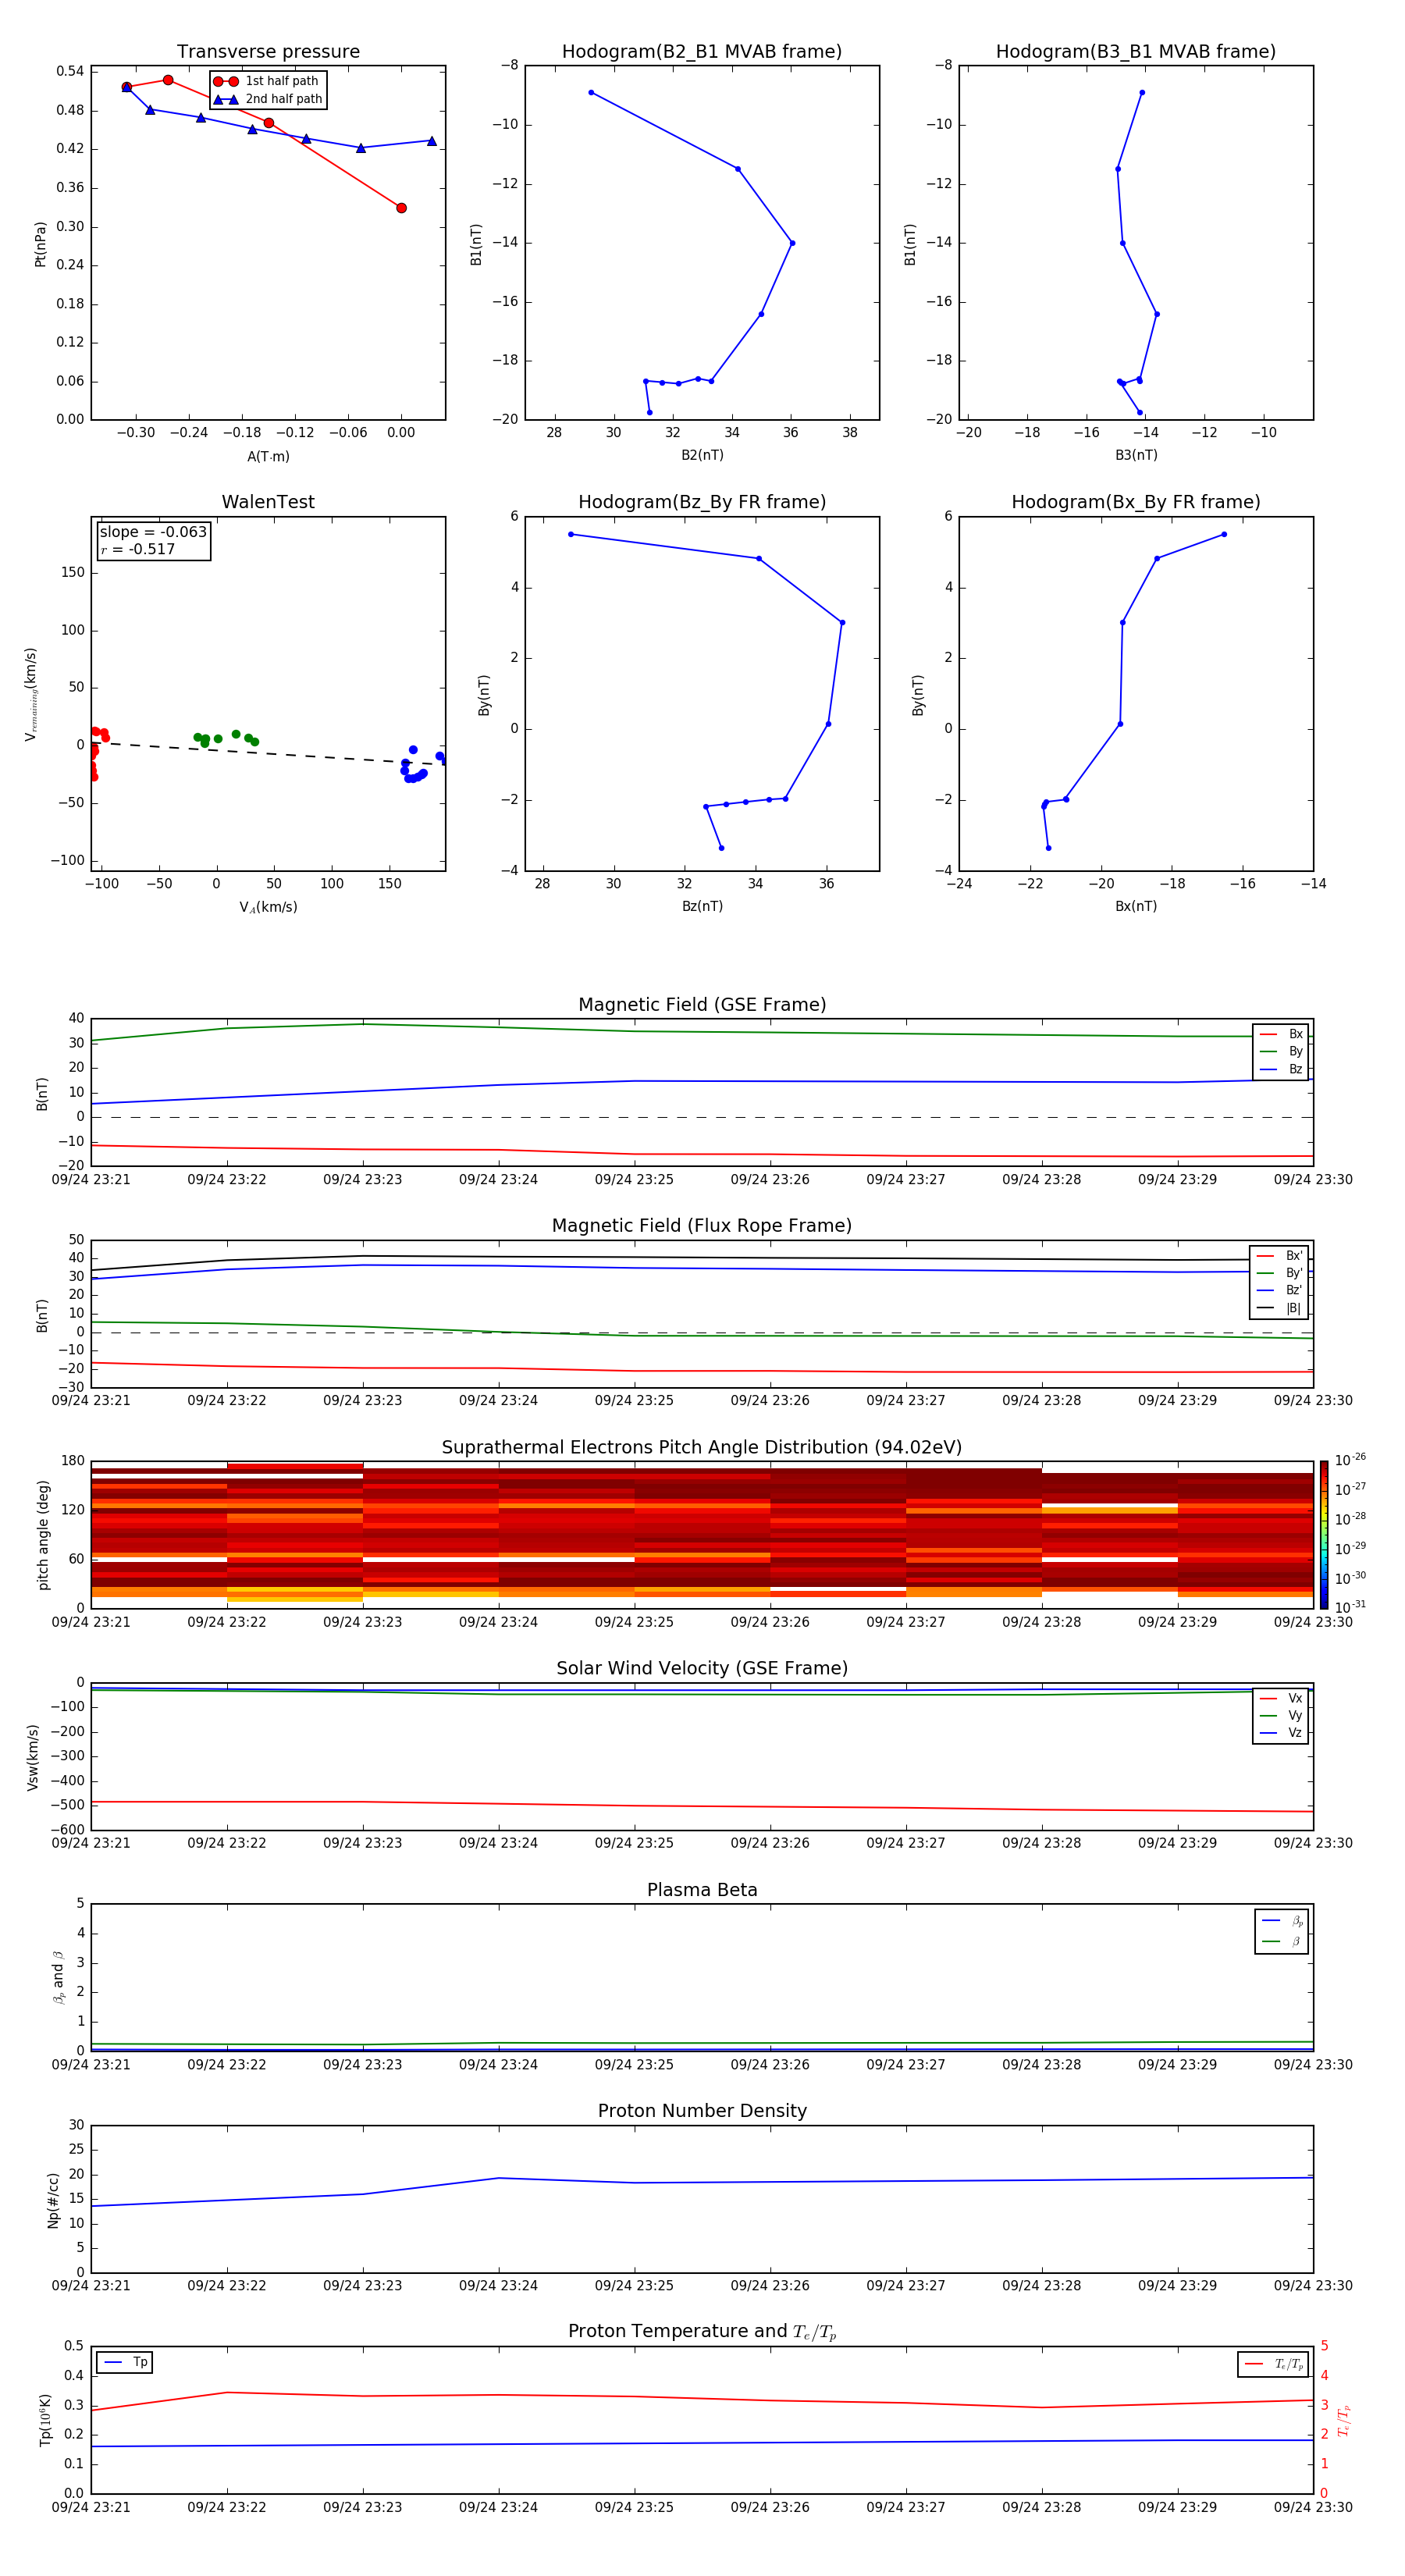Click the By' entry in flux rope legend
The width and height of the screenshot is (1405, 2576).
pyautogui.click(x=1279, y=1273)
